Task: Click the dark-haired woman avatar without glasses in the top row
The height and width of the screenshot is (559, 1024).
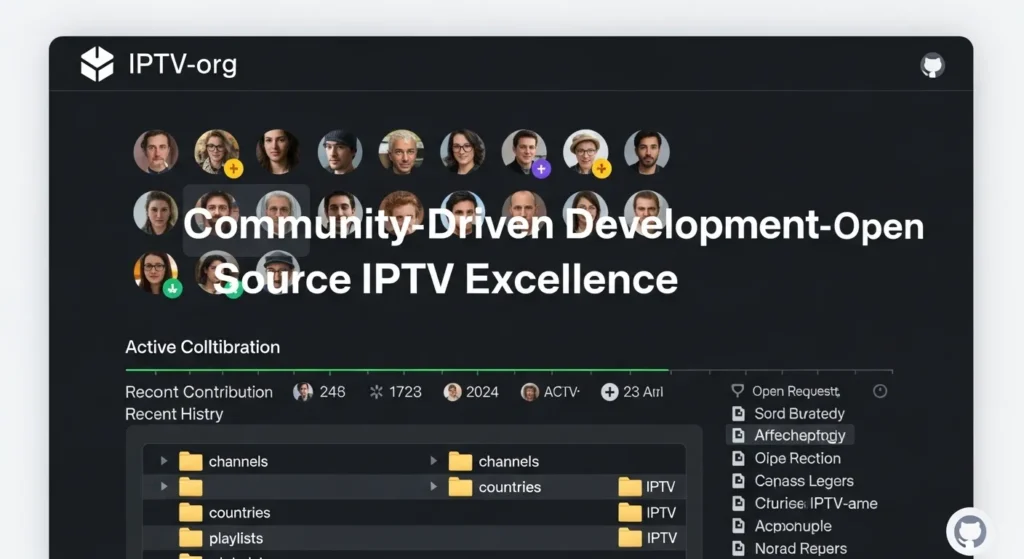Action: coord(278,151)
